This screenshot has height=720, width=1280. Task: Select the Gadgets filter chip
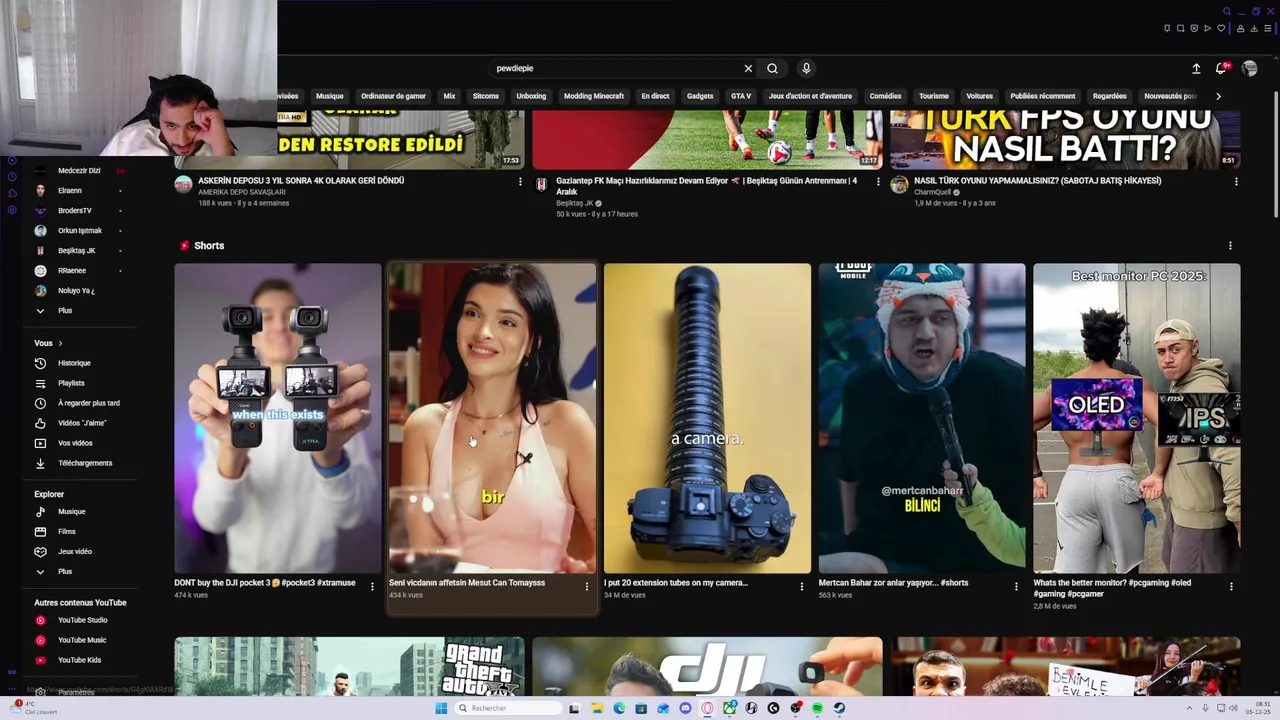click(x=700, y=96)
